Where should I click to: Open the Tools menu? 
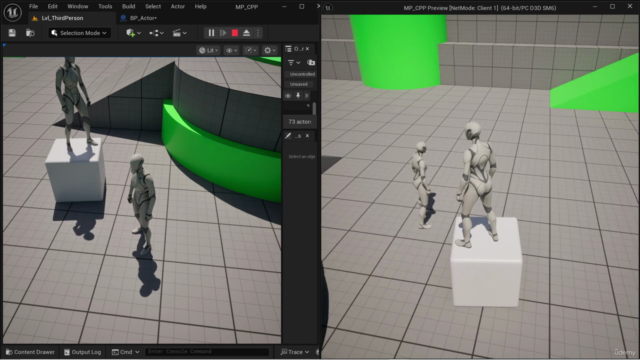[x=105, y=7]
